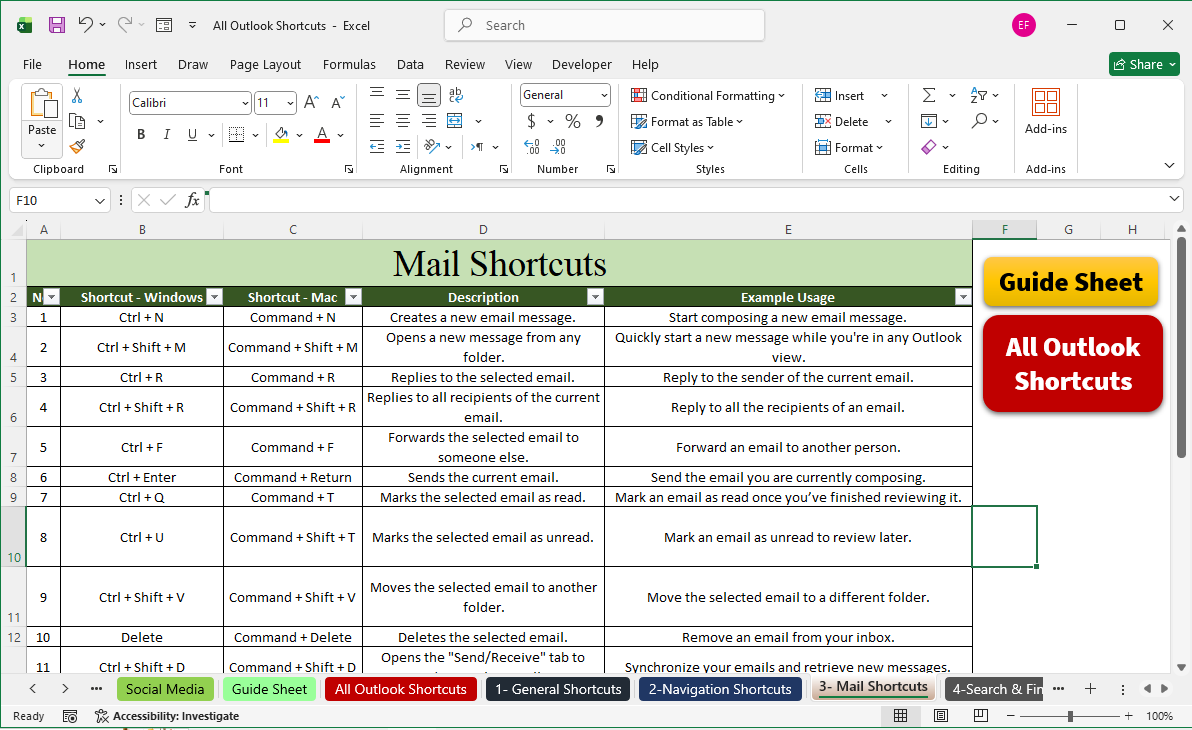
Task: Open the Add-ins gallery icon
Action: point(1045,102)
